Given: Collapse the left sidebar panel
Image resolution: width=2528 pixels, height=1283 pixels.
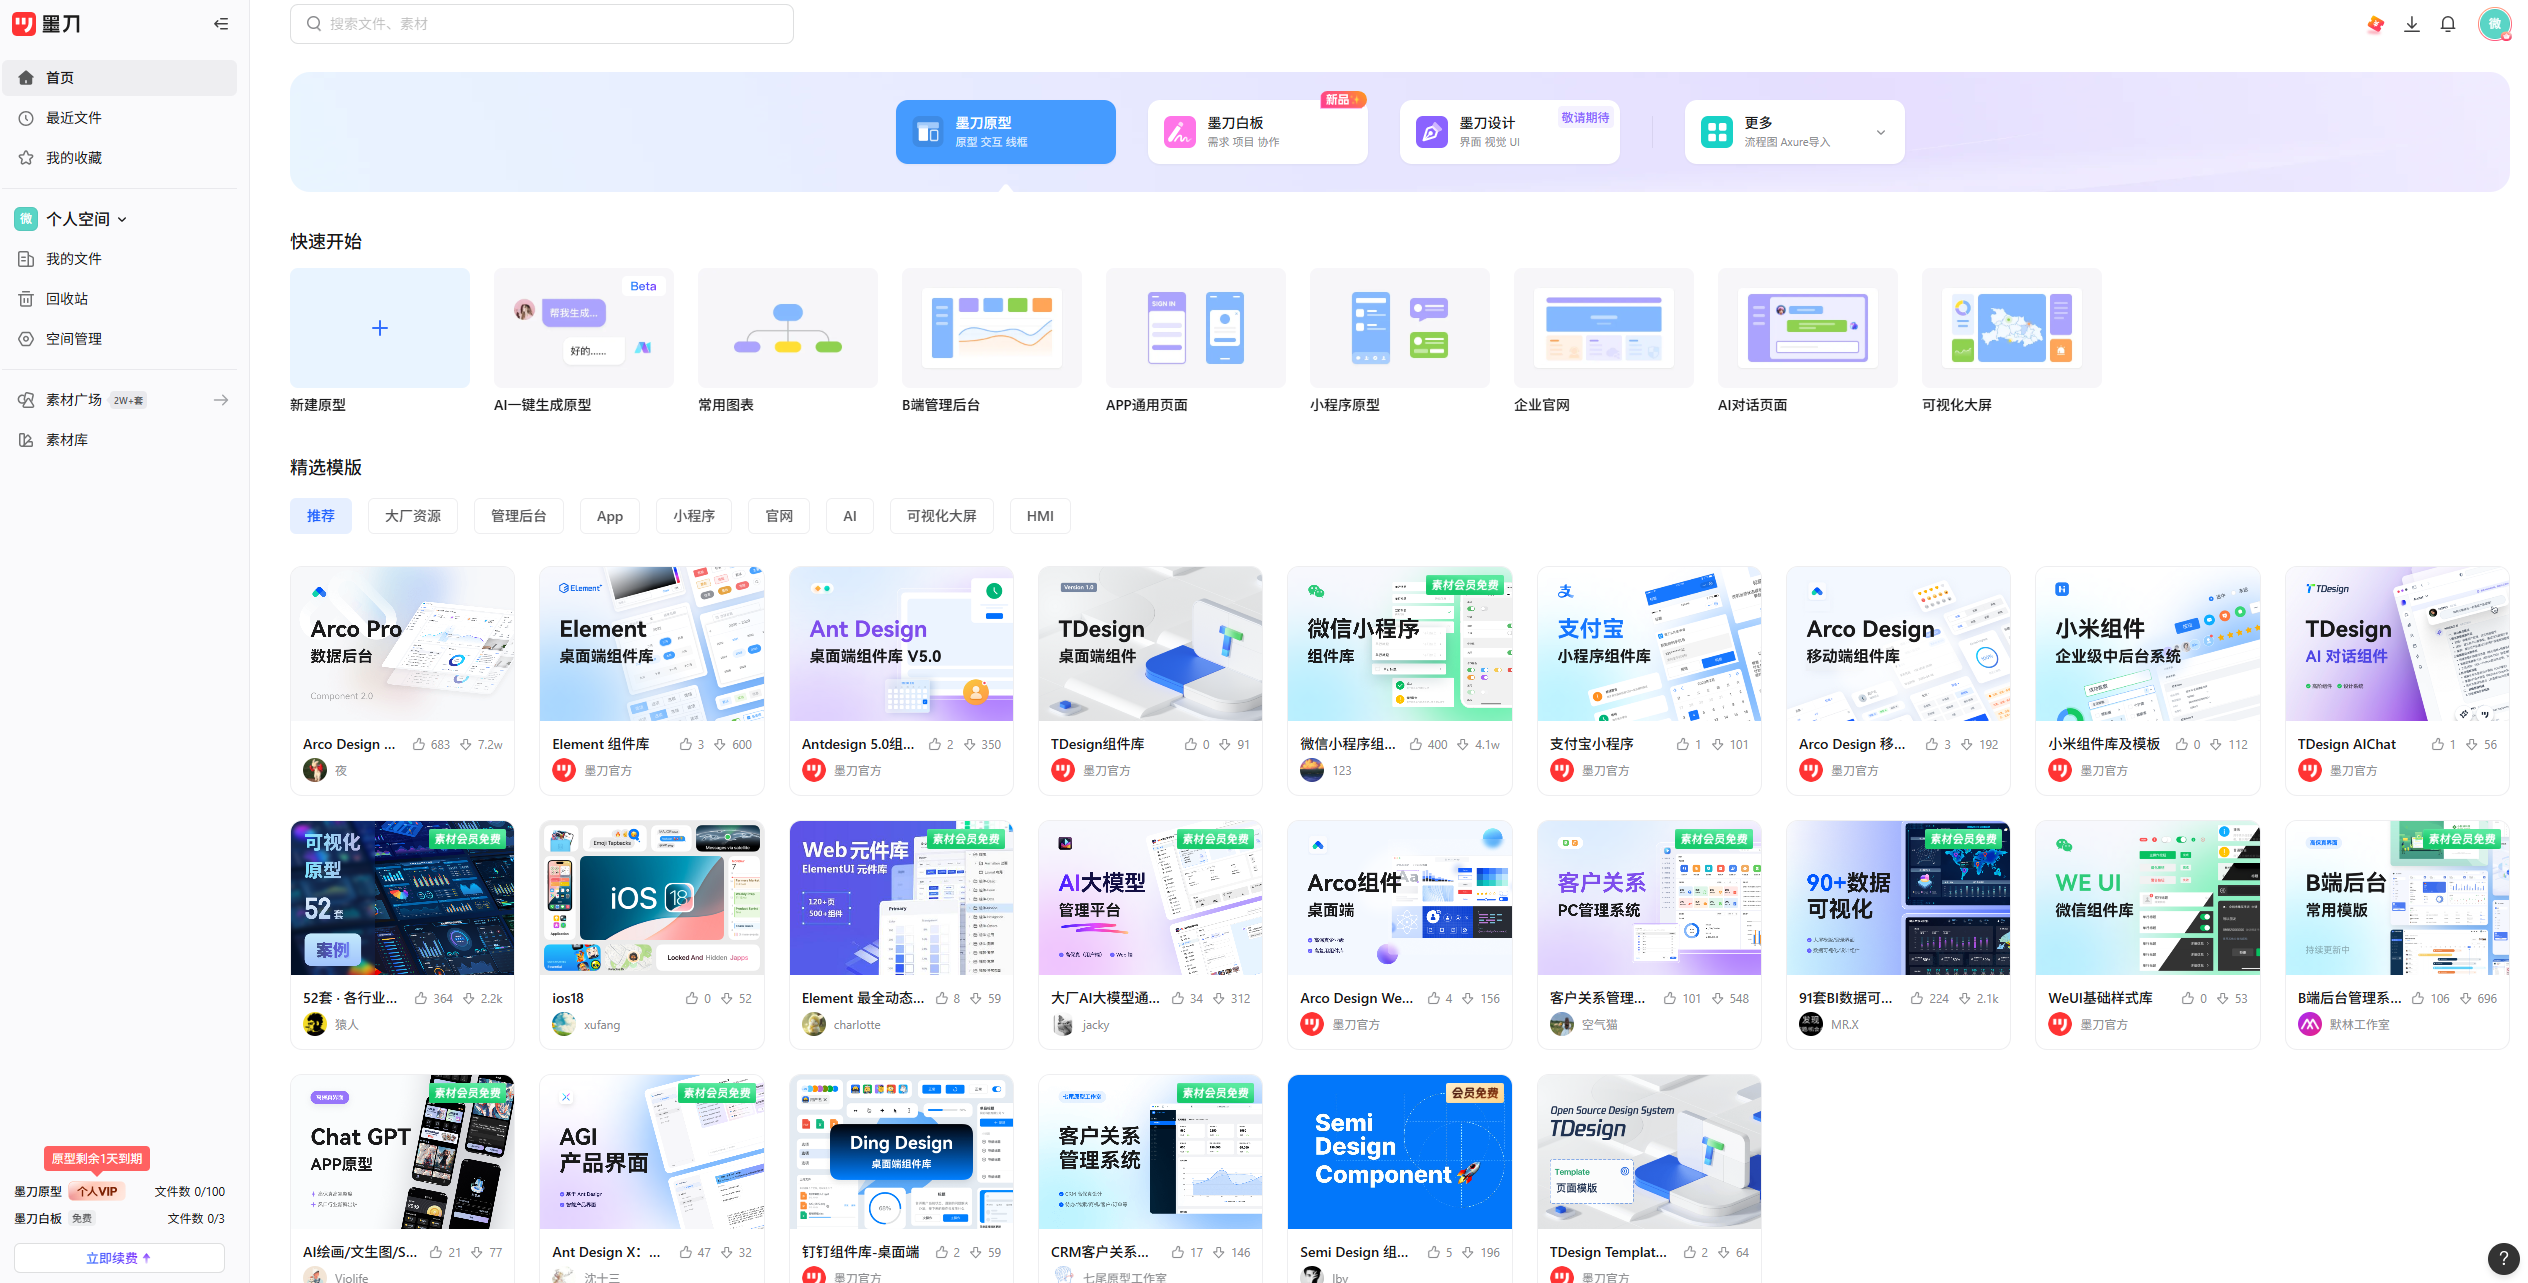Looking at the screenshot, I should [x=221, y=24].
